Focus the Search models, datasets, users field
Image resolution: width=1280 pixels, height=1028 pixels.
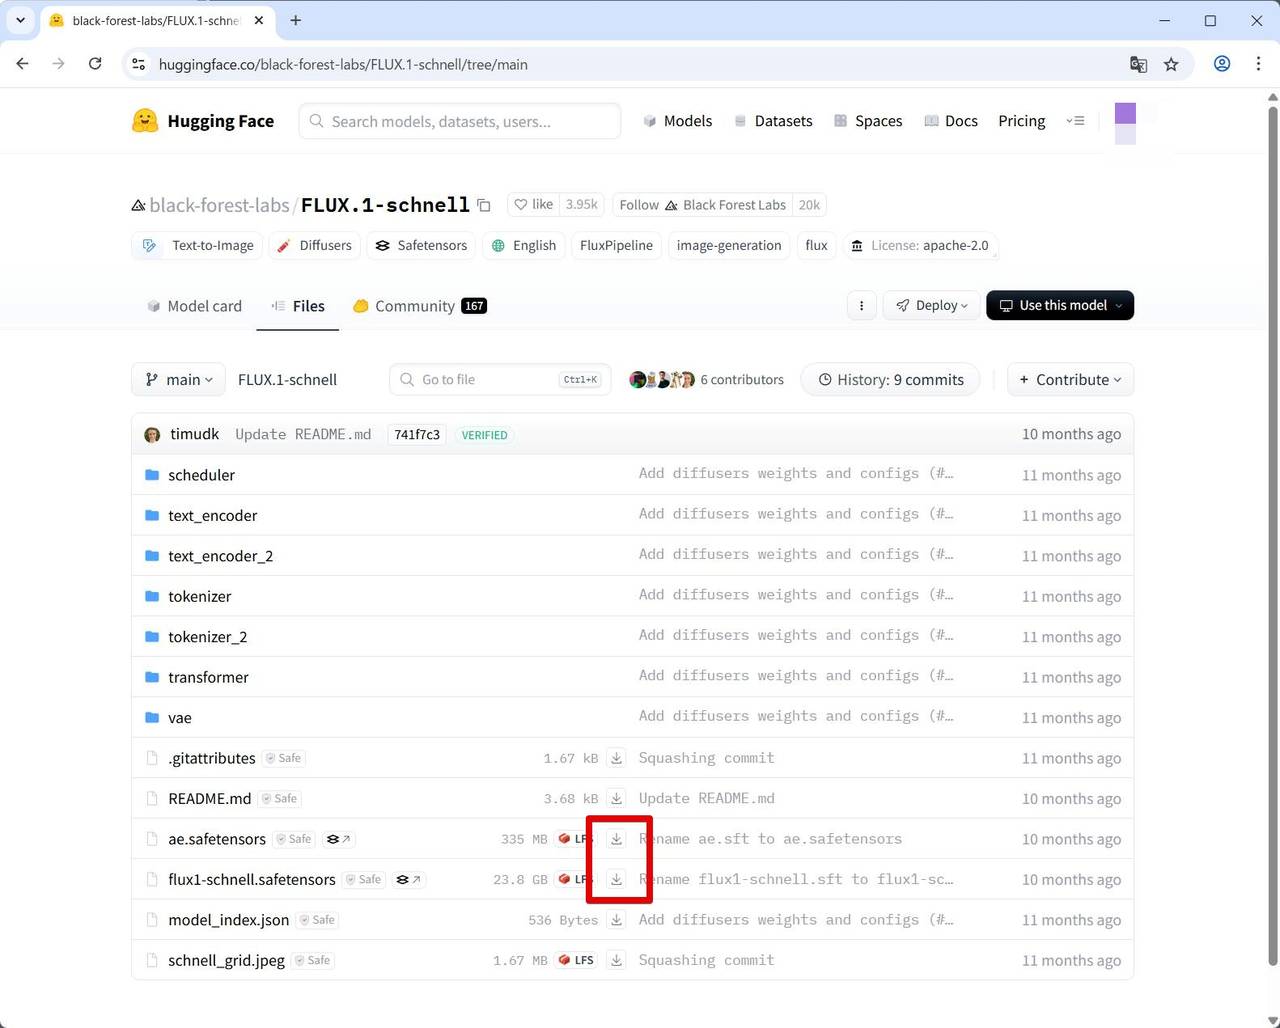click(x=460, y=121)
